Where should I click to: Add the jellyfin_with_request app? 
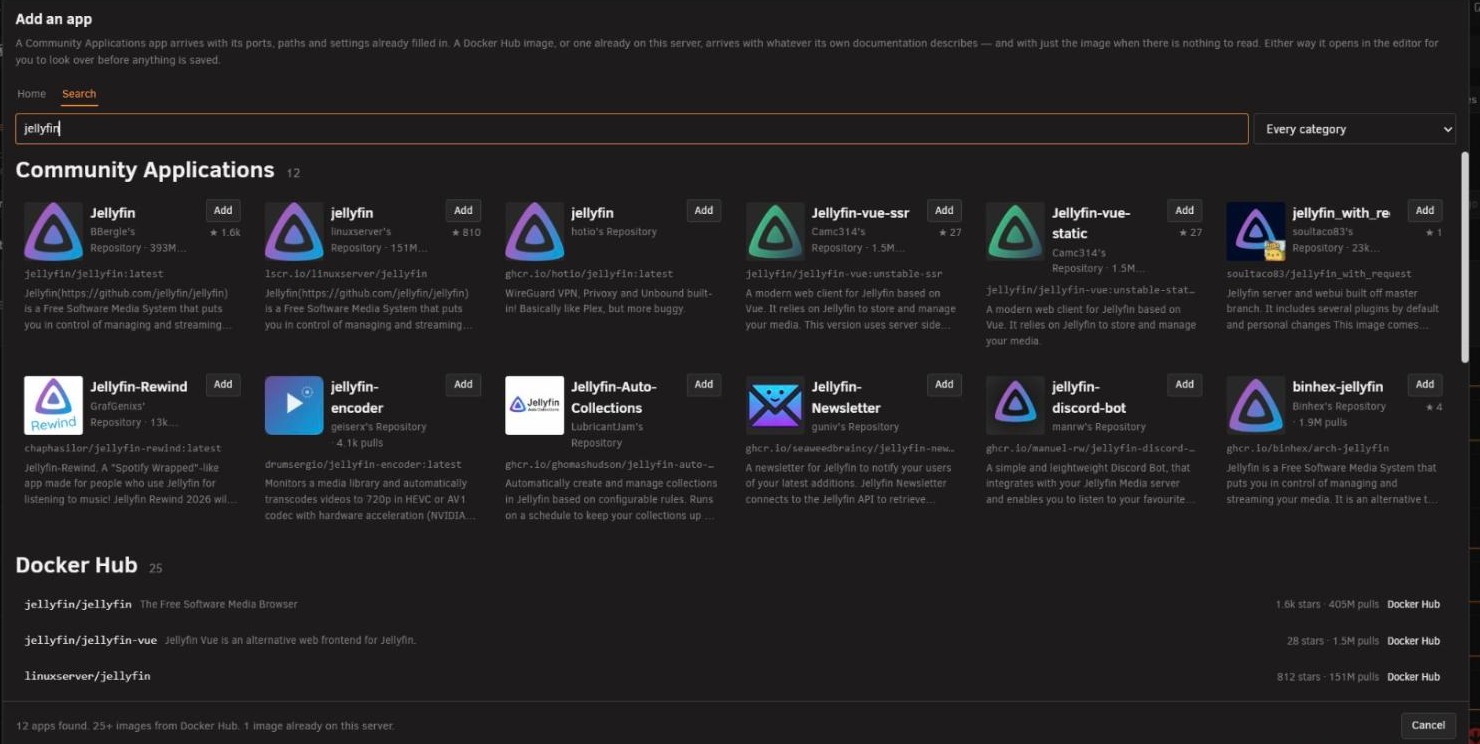(x=1425, y=210)
